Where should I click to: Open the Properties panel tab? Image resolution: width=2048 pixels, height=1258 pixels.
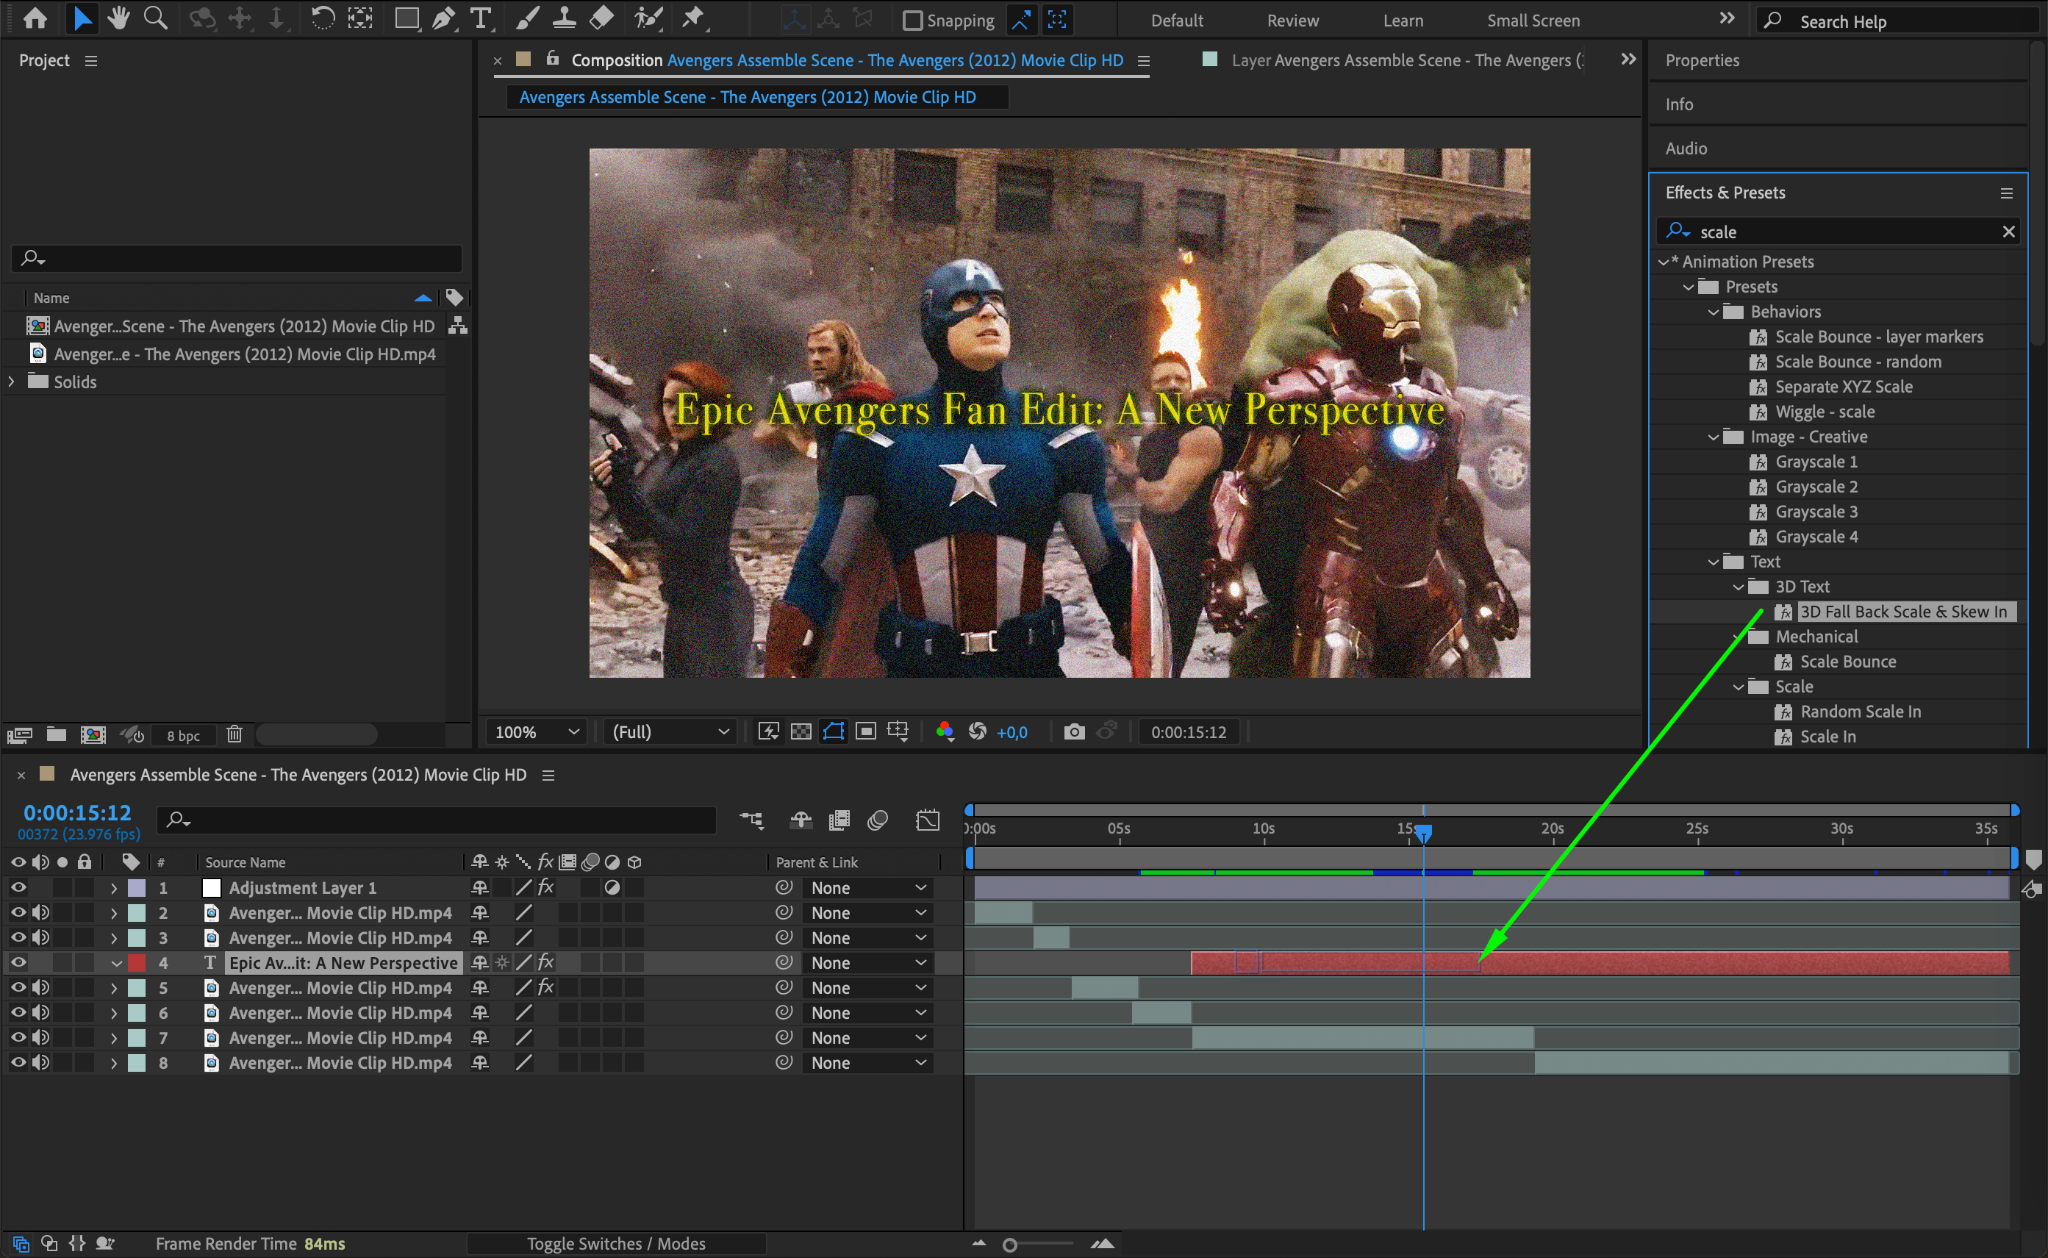[x=1702, y=60]
